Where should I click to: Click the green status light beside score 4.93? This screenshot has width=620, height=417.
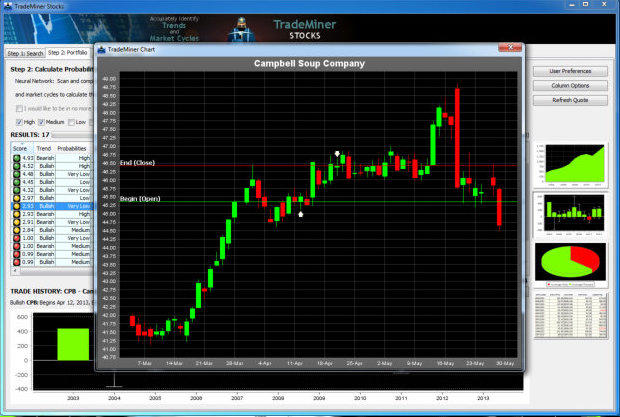(17, 158)
